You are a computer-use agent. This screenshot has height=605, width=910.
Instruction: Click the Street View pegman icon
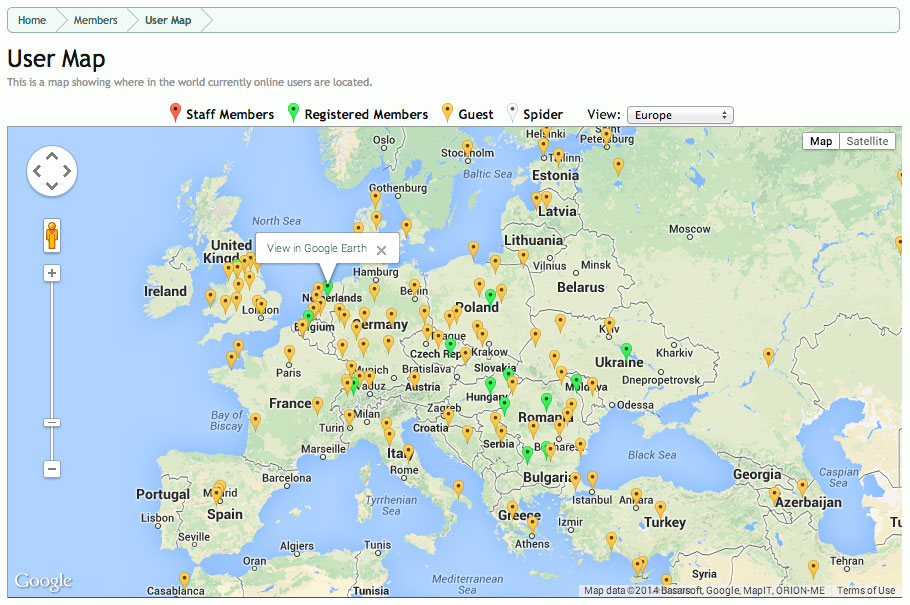[53, 237]
